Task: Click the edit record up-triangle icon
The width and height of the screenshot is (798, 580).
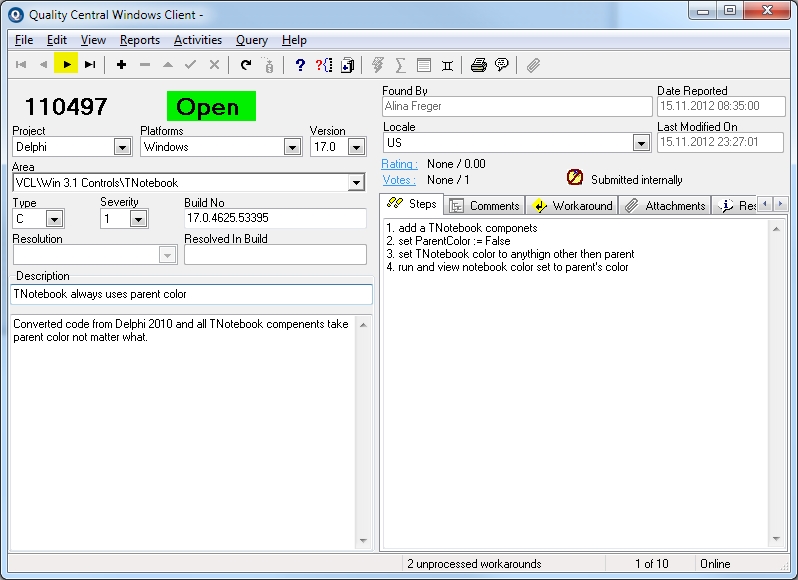Action: click(168, 65)
